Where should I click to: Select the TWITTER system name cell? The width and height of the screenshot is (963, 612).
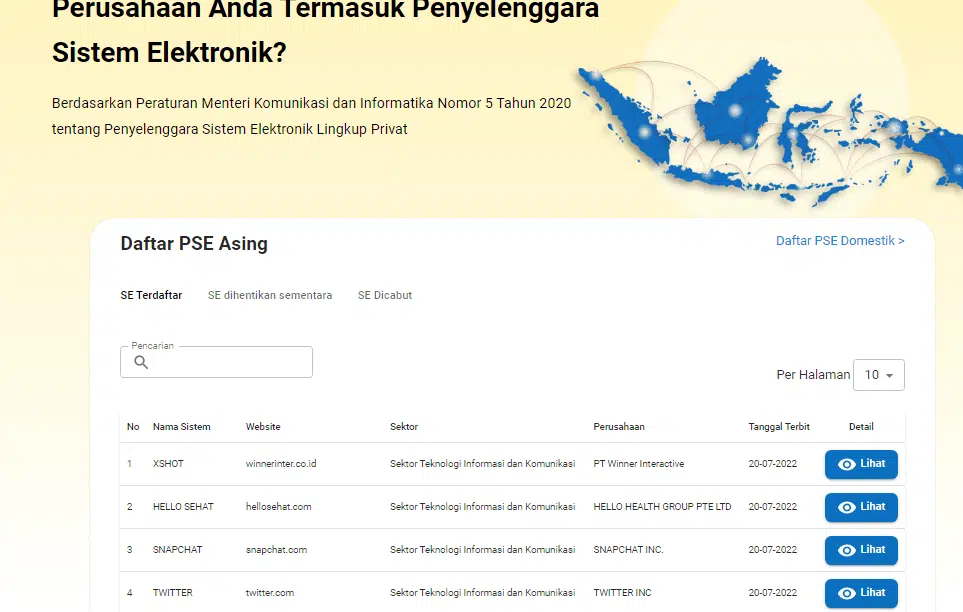[173, 593]
